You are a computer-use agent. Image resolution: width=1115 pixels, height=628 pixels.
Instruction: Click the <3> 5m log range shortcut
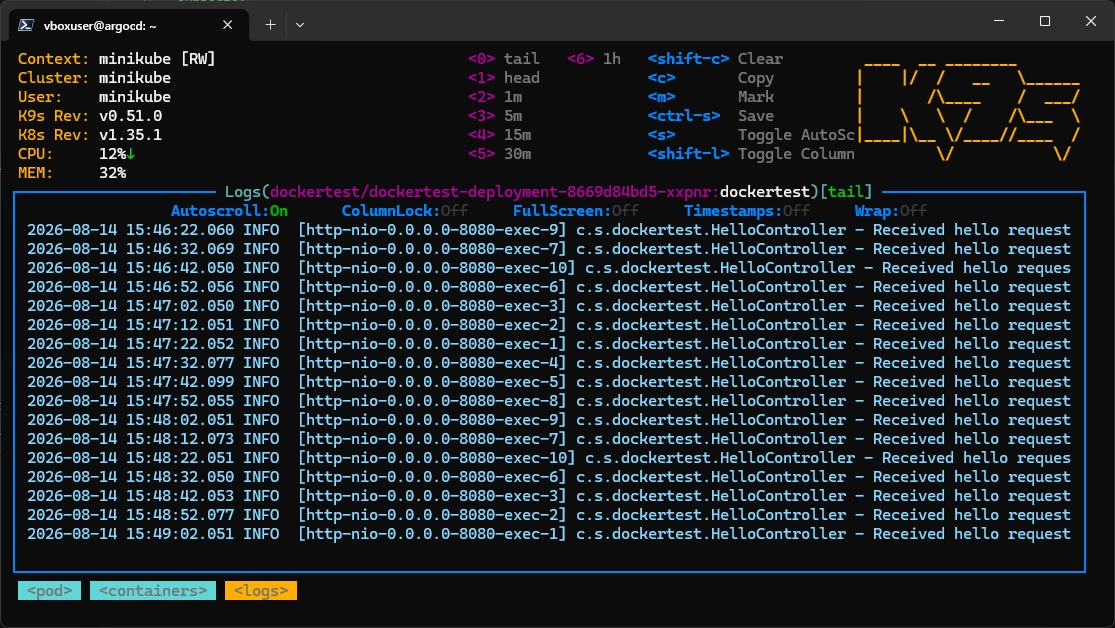coord(495,116)
